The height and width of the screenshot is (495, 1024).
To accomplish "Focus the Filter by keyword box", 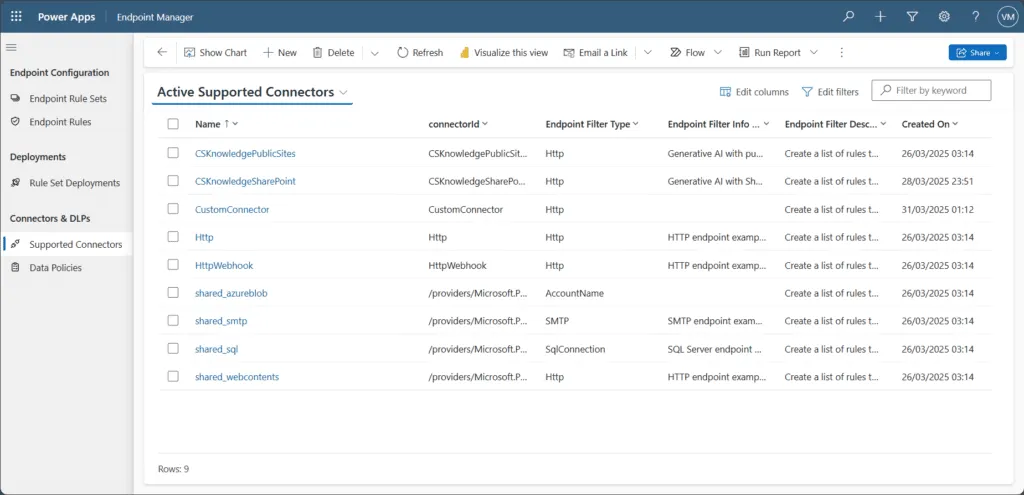I will 931,91.
